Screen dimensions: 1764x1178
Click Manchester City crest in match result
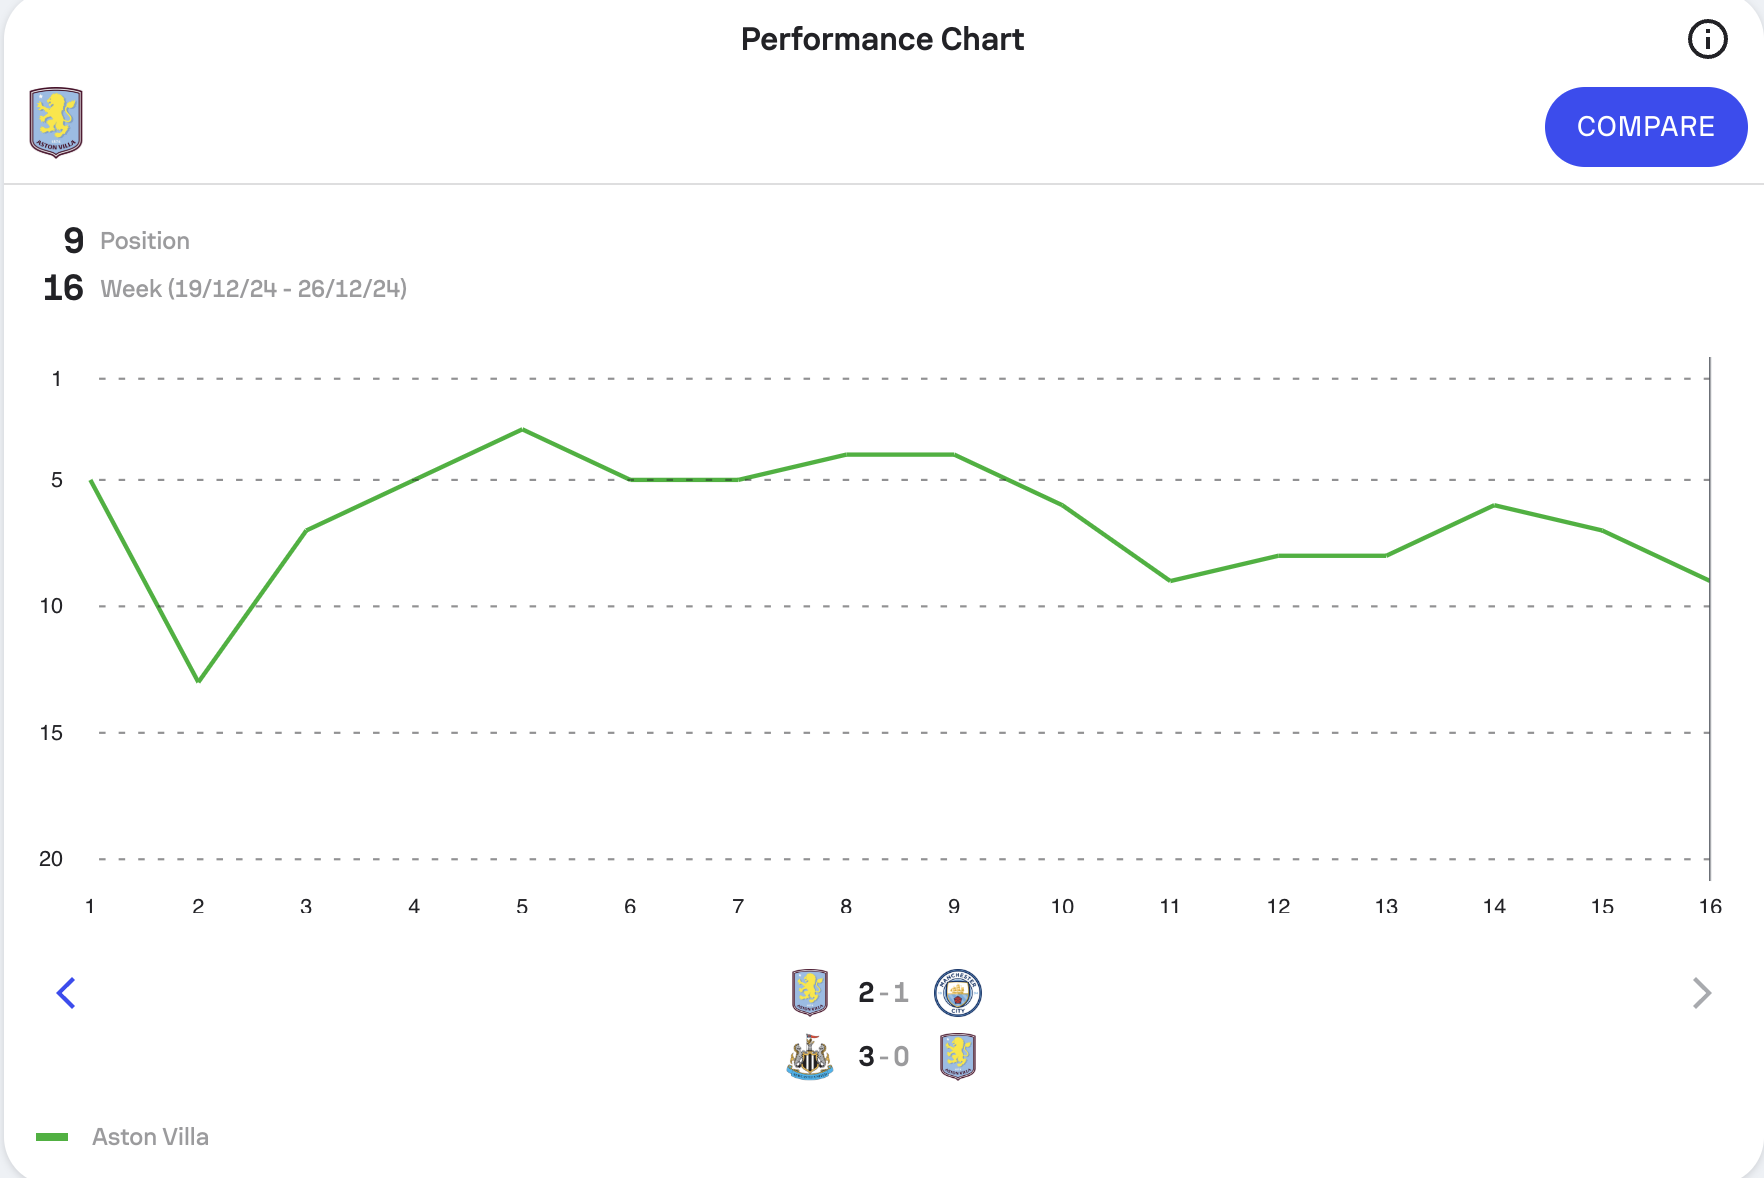point(957,993)
